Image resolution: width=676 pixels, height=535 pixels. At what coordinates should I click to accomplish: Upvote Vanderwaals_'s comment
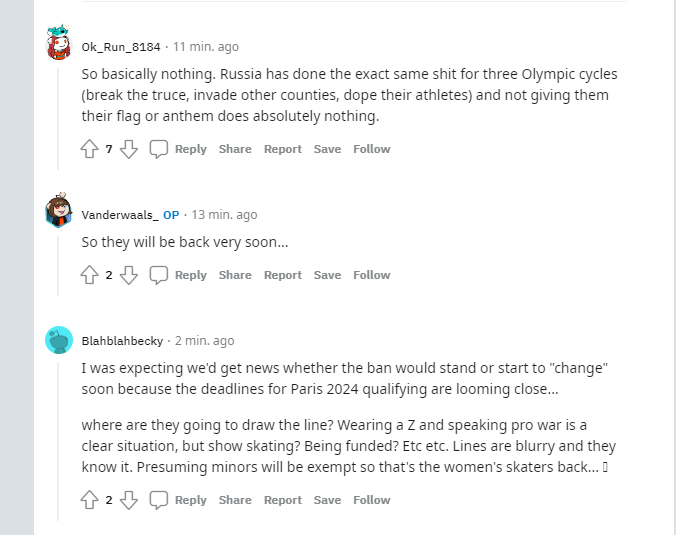(90, 275)
